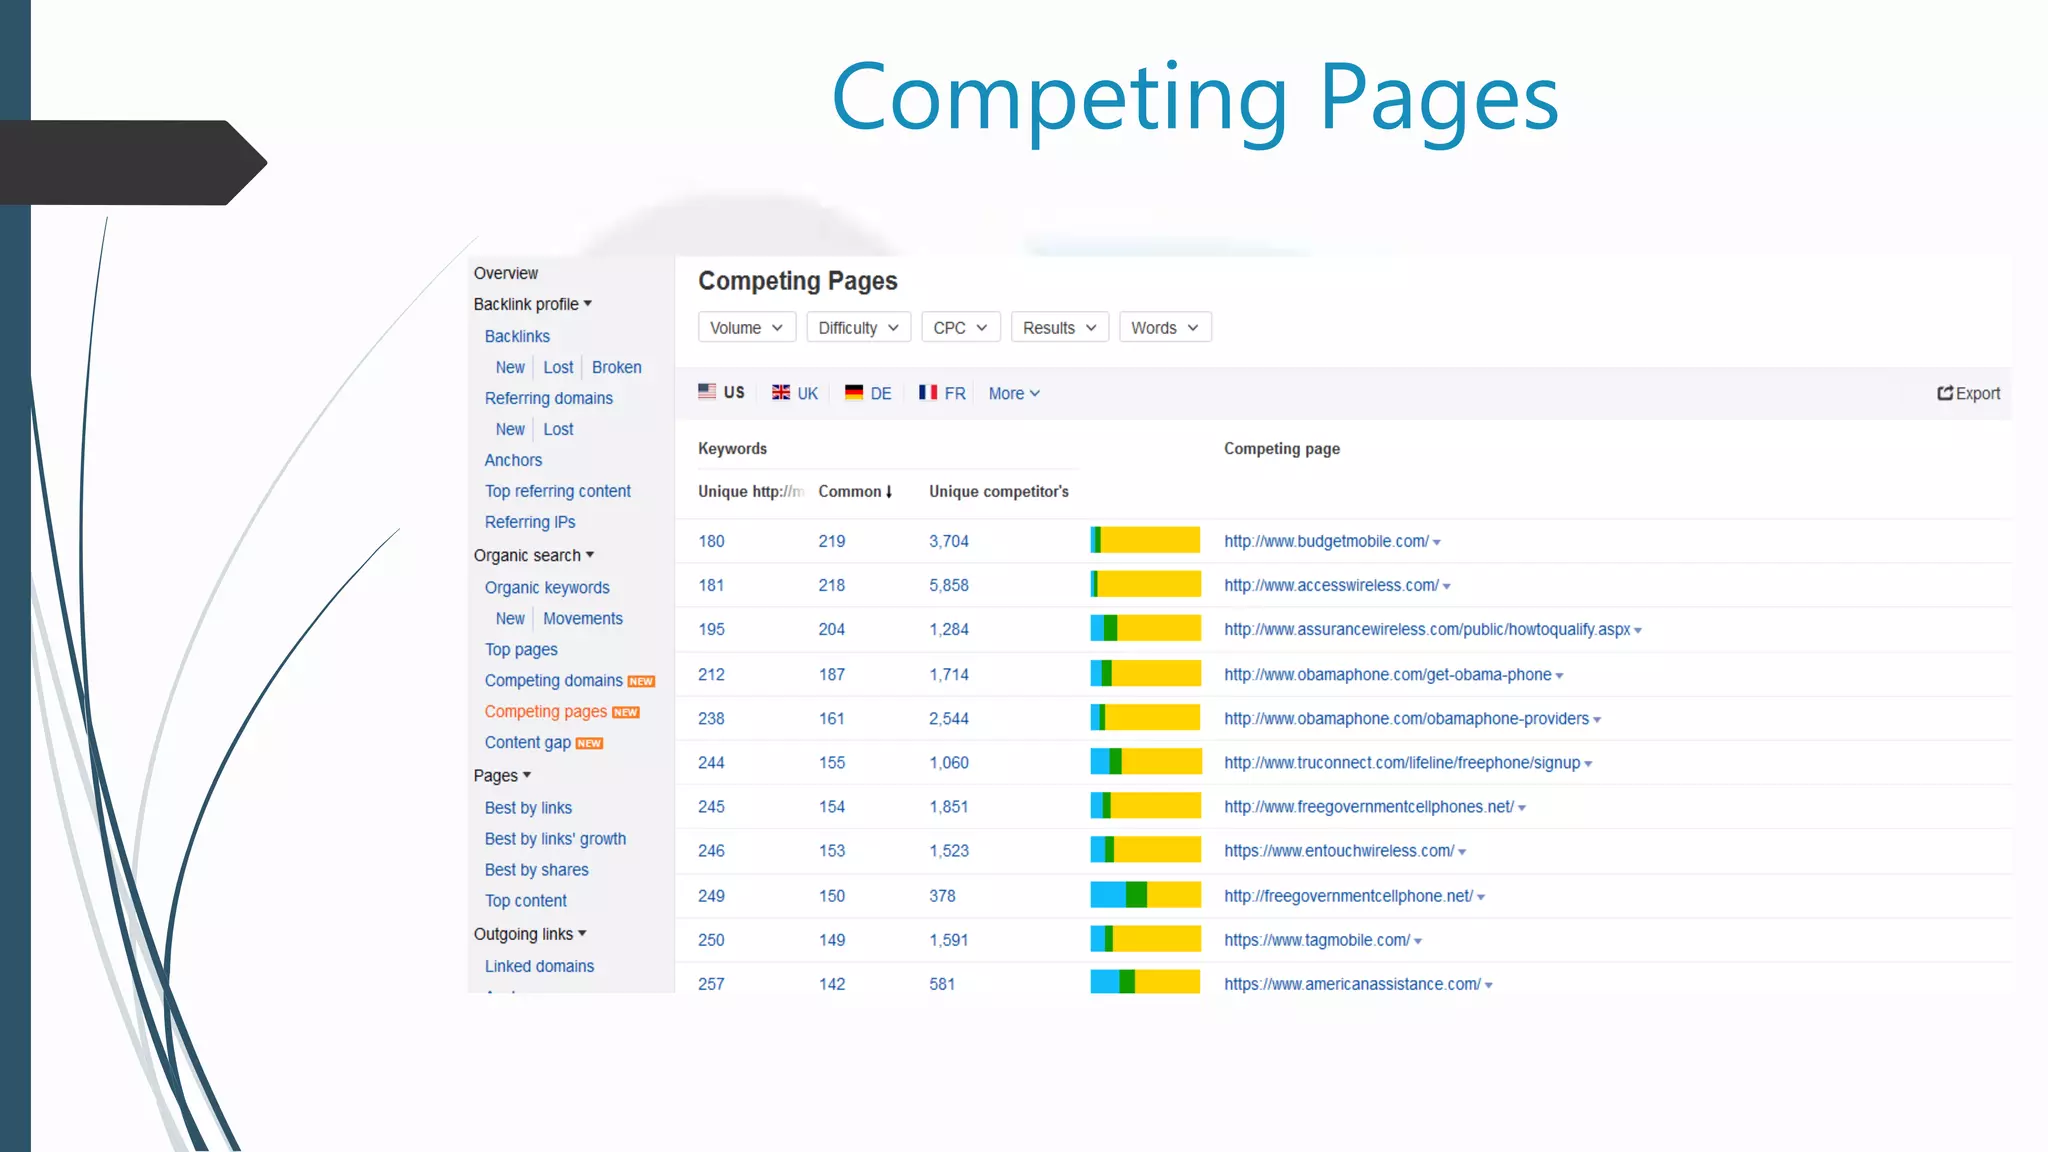Open Referring IPs in sidebar

click(530, 522)
